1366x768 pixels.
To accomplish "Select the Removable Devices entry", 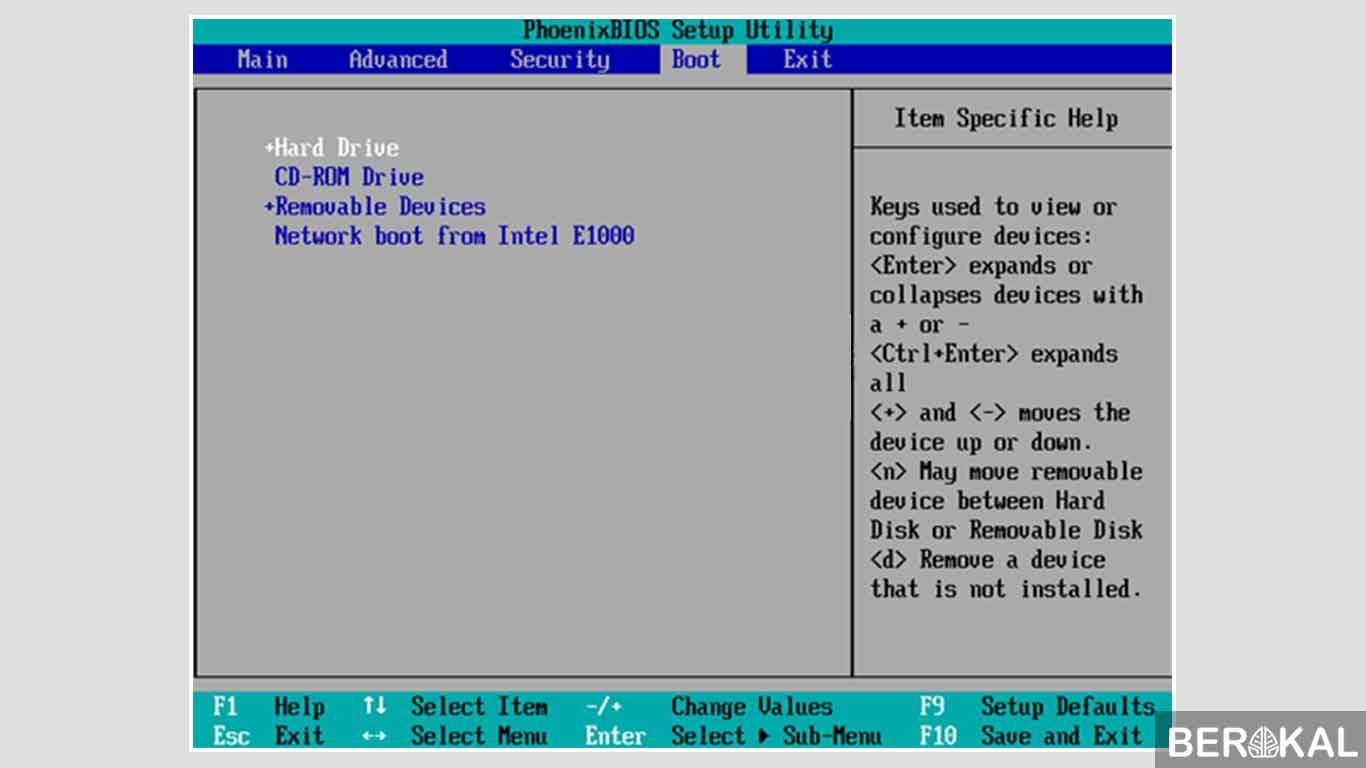I will click(x=380, y=207).
